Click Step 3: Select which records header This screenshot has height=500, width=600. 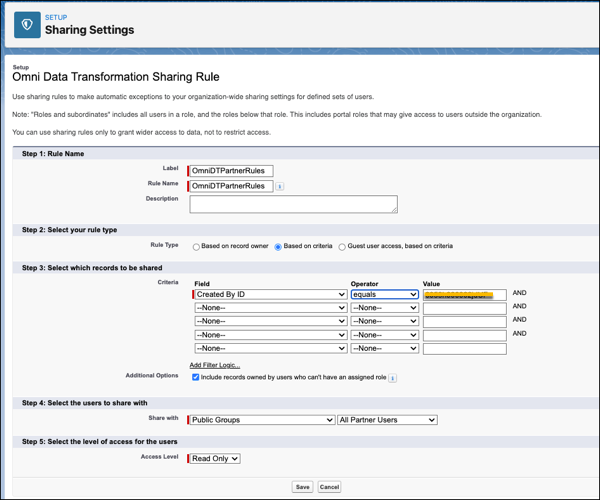(92, 268)
